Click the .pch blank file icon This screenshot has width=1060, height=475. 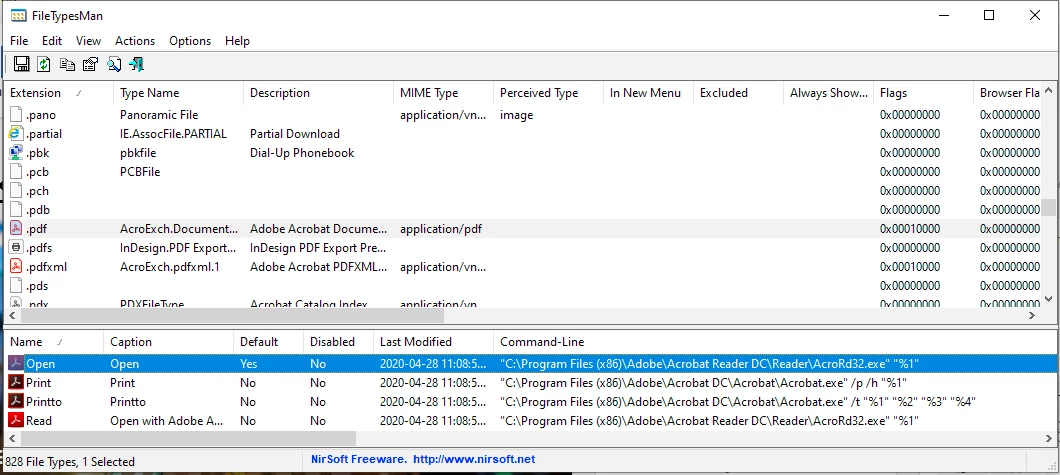[x=16, y=191]
